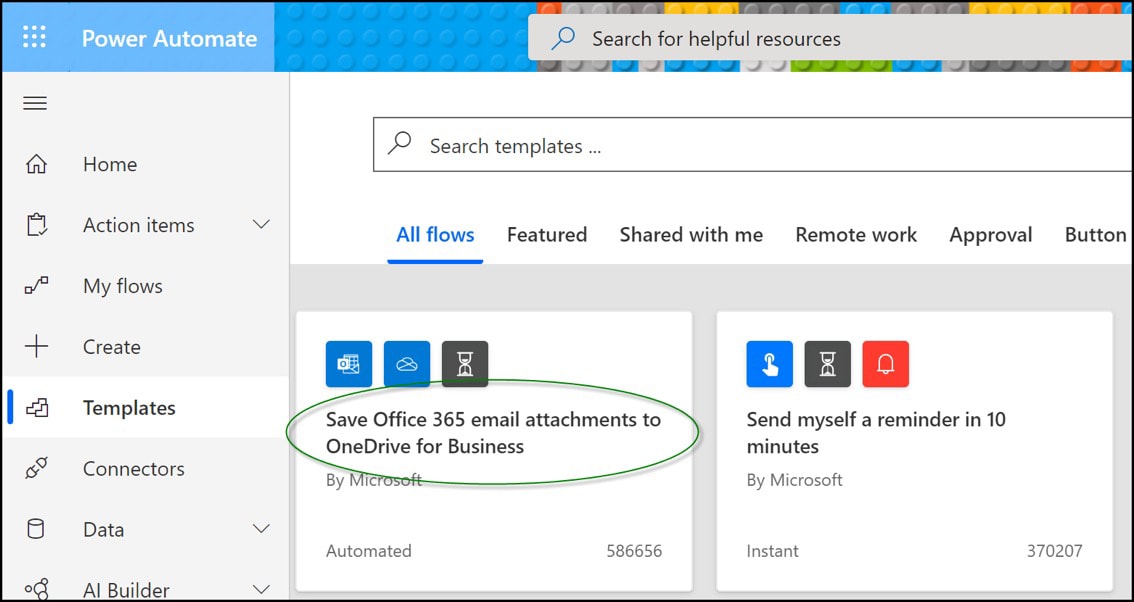Click the Data label in sidebar

coord(103,529)
